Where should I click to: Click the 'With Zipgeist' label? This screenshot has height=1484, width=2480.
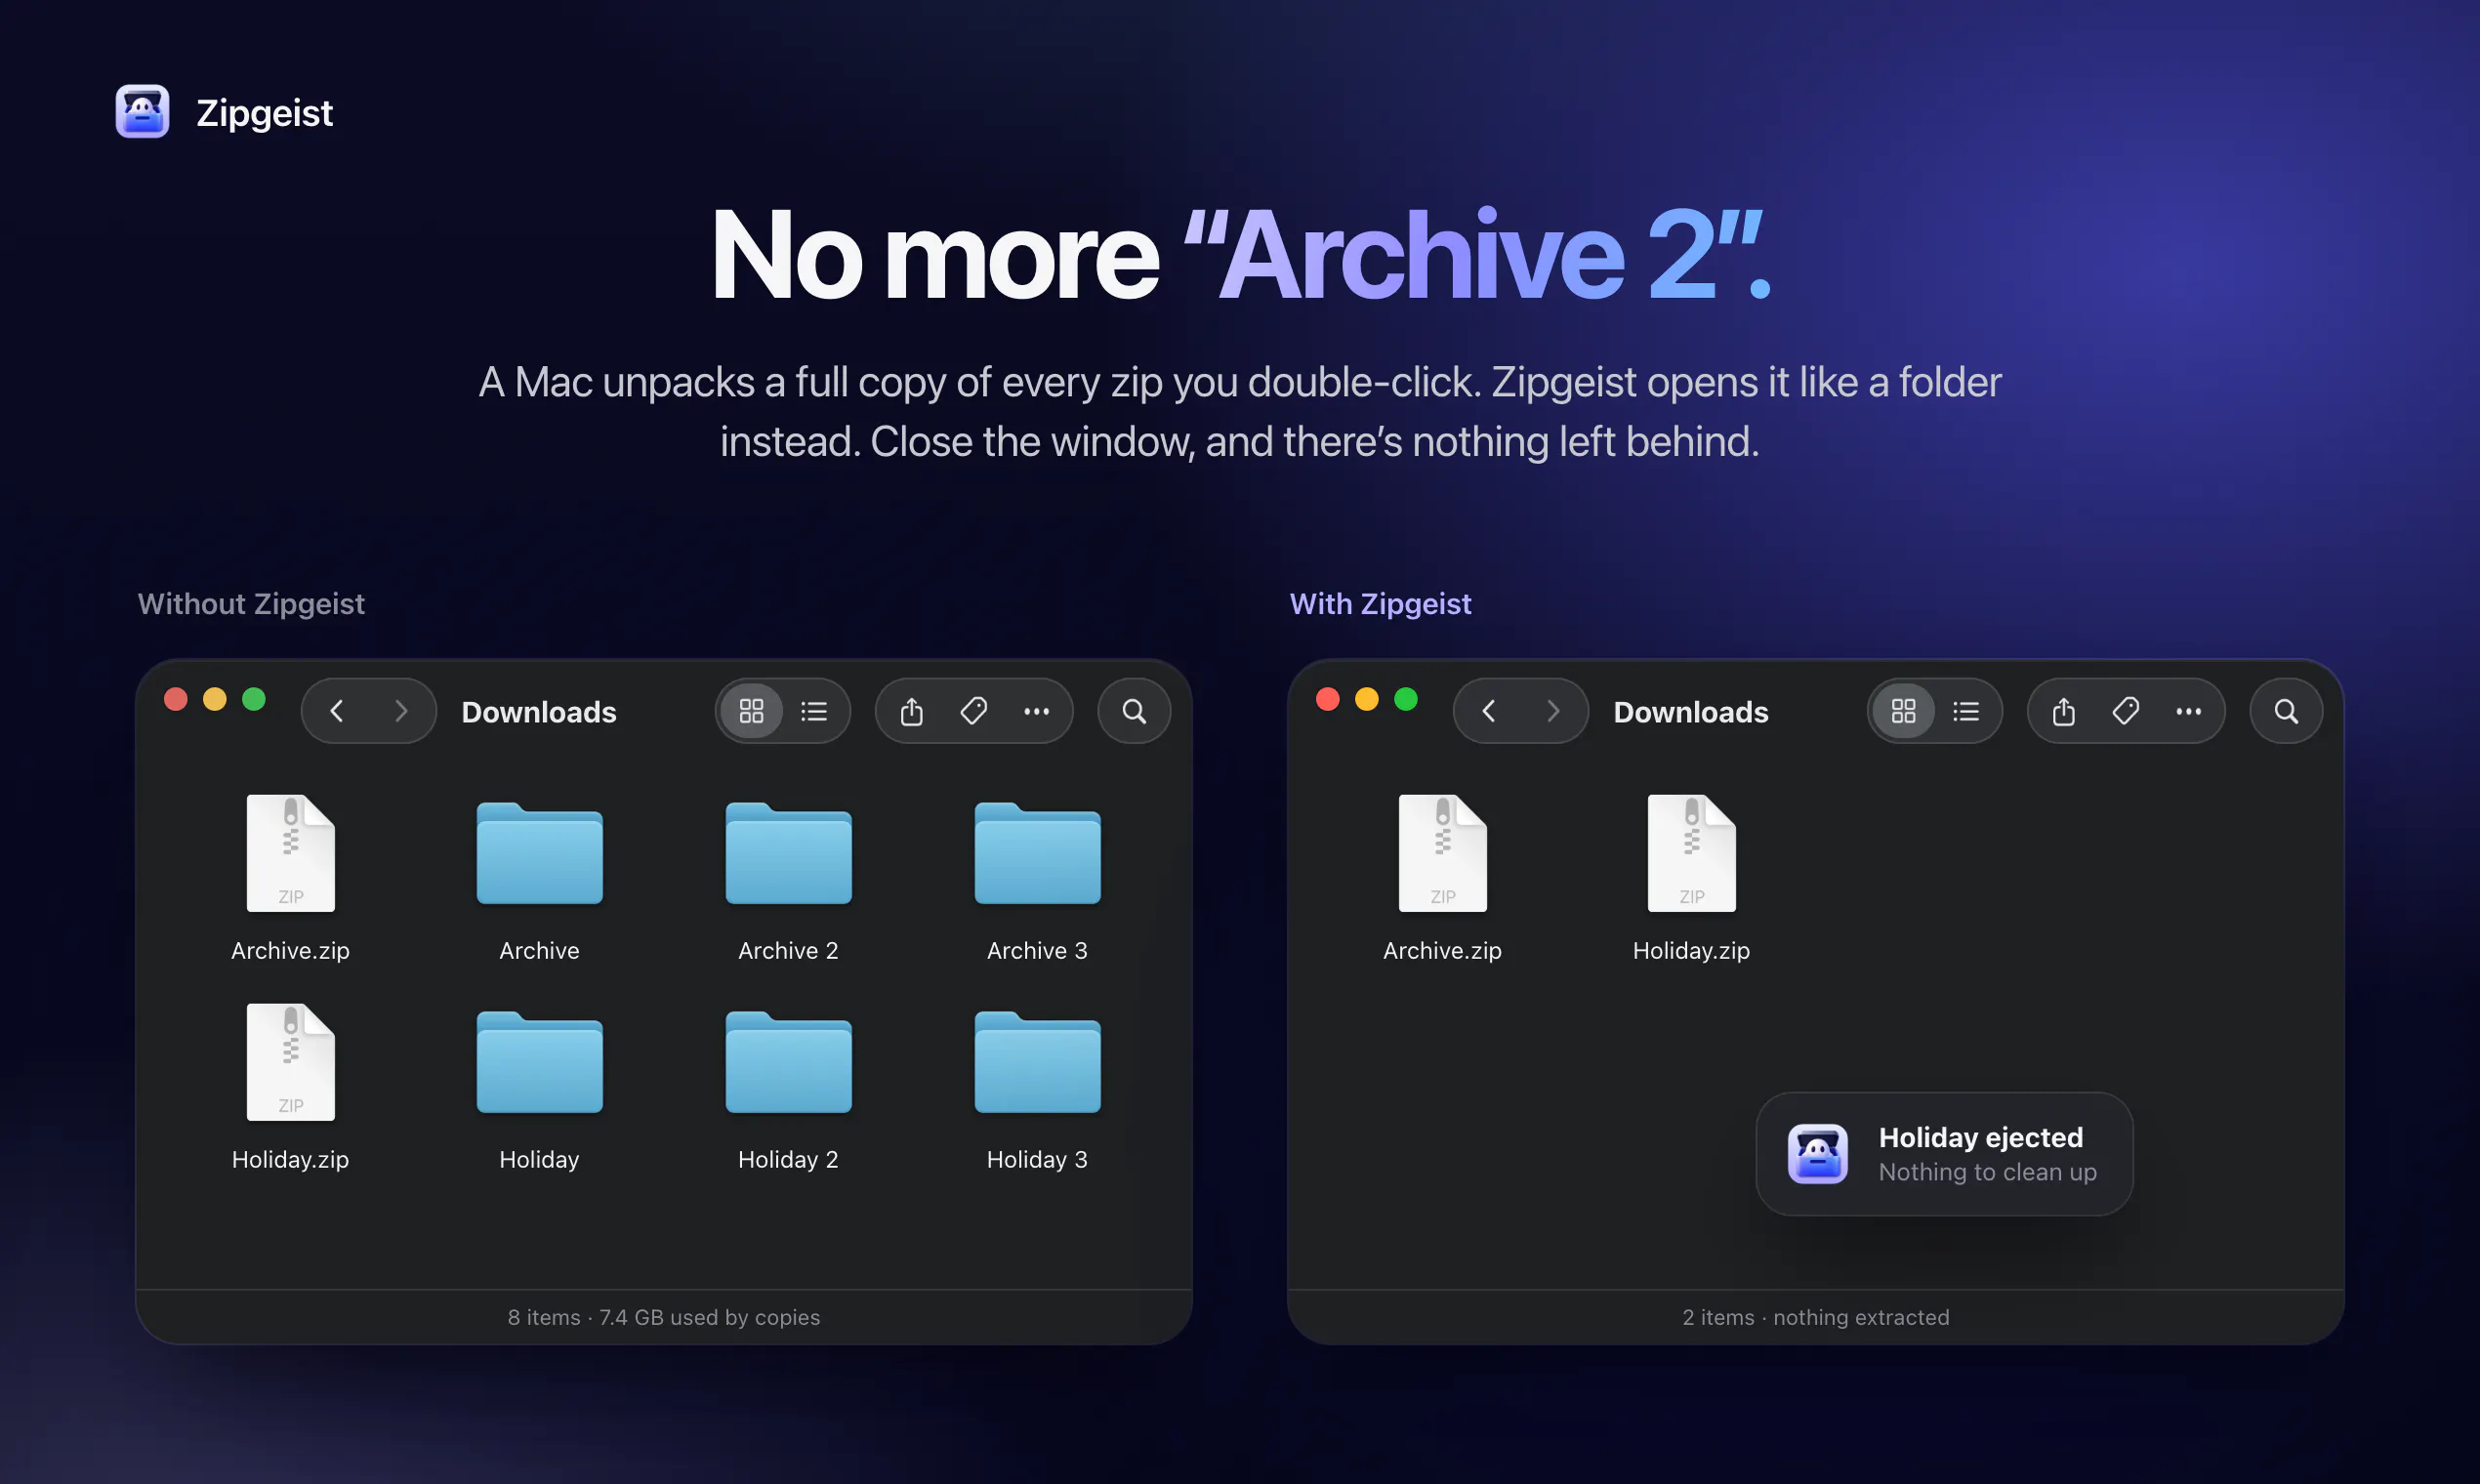[1380, 603]
